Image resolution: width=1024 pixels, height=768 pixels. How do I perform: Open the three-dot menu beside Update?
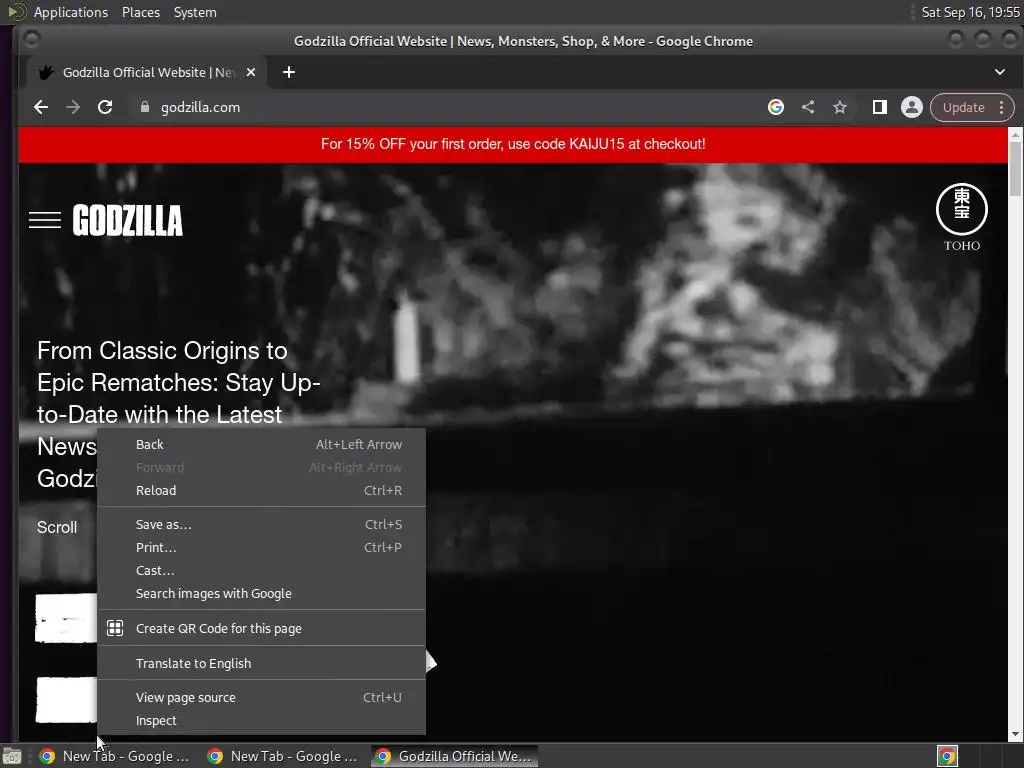[x=1002, y=108]
